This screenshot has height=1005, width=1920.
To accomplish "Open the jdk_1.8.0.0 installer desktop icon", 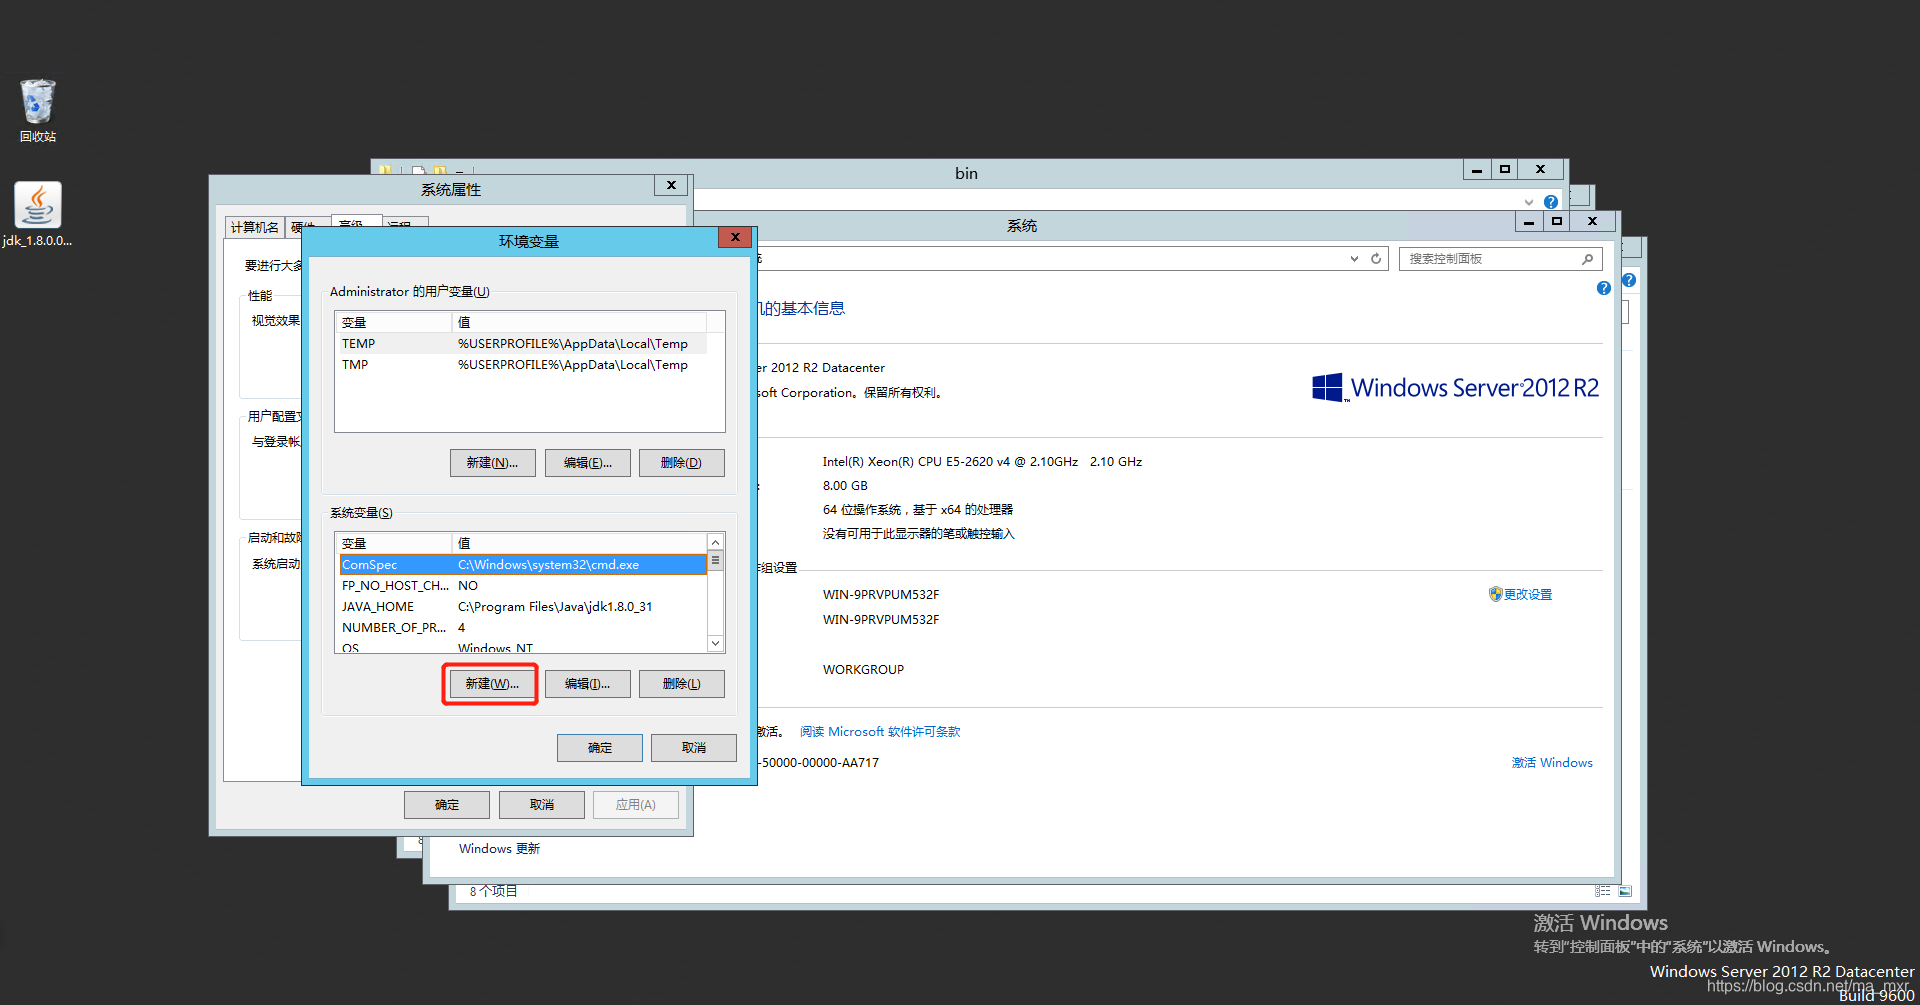I will (38, 214).
